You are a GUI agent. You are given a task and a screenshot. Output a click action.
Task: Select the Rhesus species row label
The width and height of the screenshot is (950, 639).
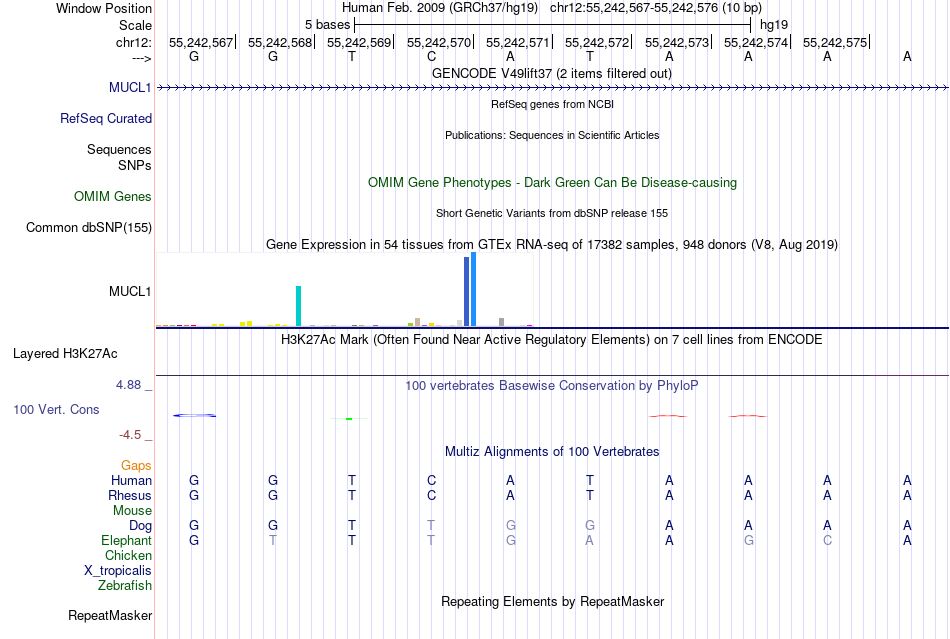(130, 495)
